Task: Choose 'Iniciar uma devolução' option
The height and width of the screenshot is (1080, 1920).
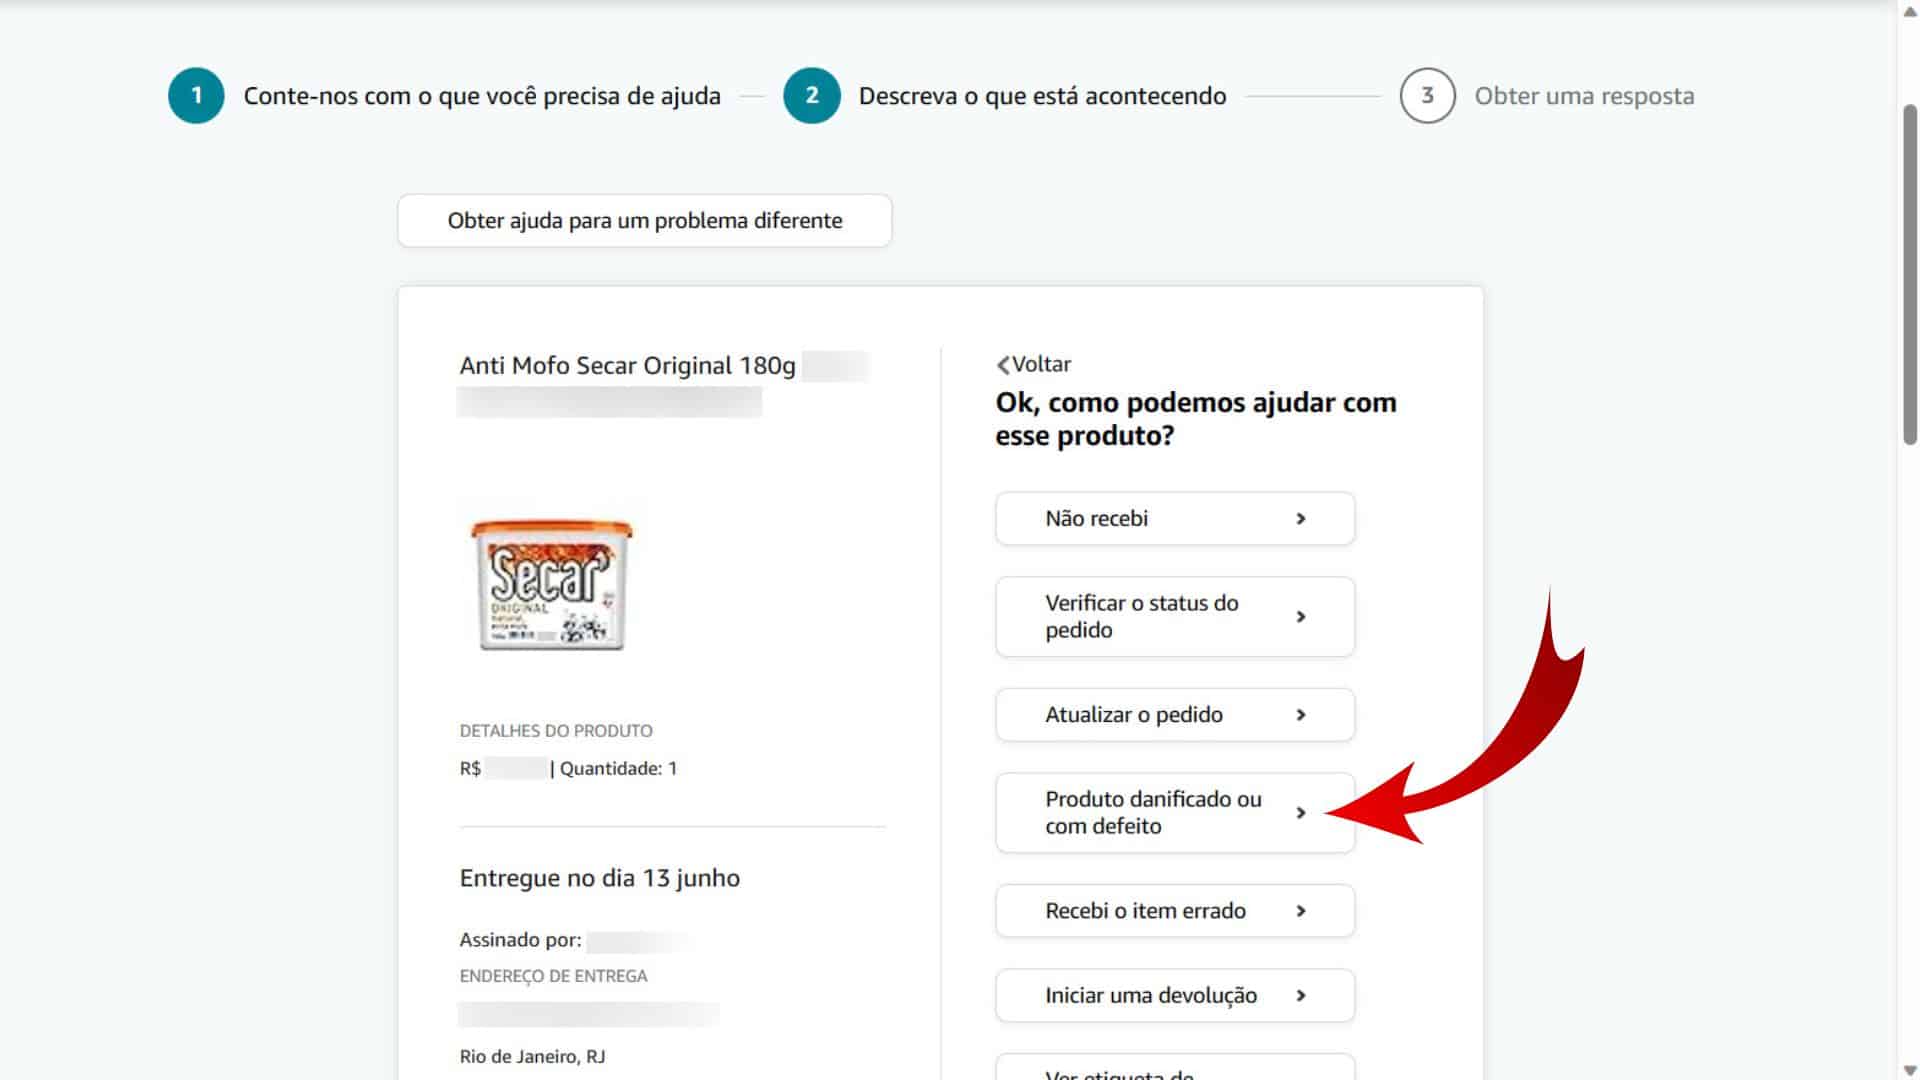Action: tap(1175, 995)
